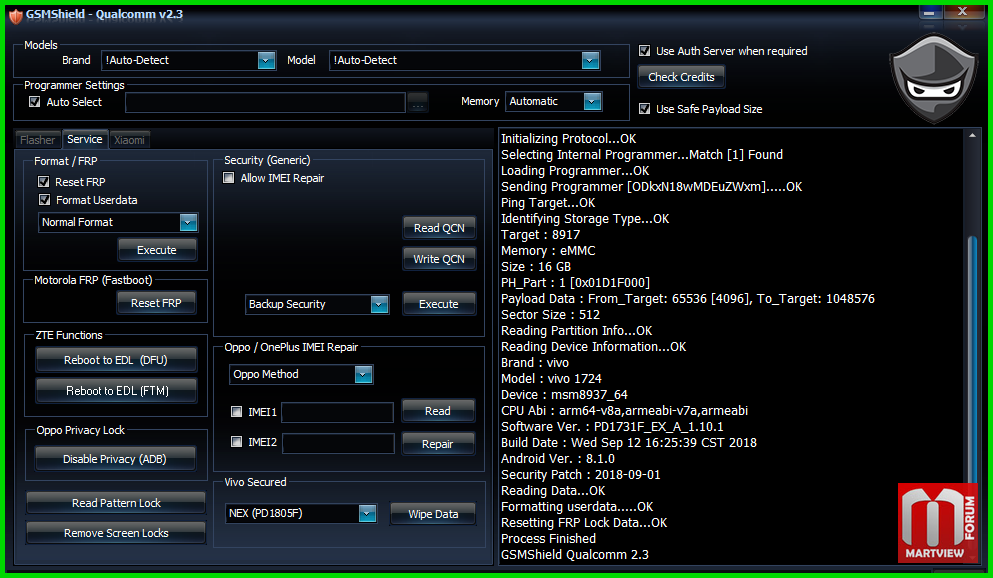Click log line 'Target : 8917'

point(540,235)
